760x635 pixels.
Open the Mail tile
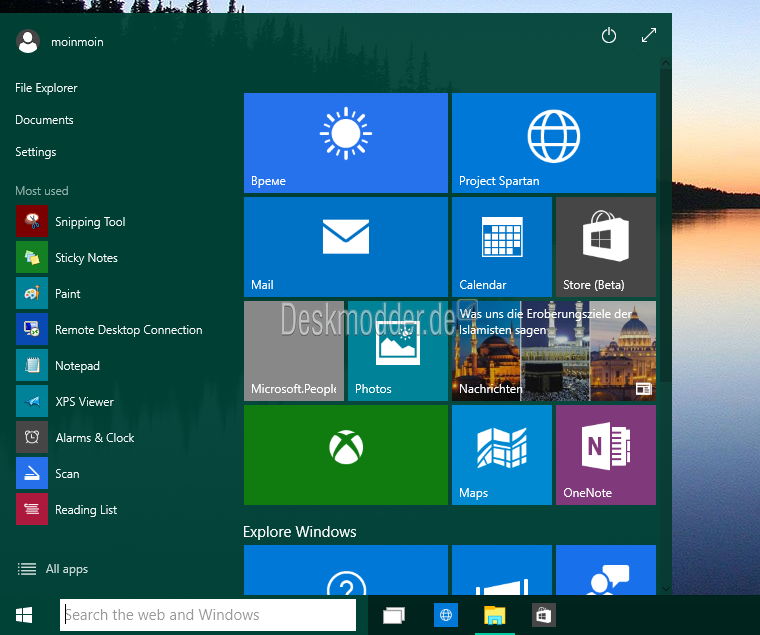click(x=346, y=247)
